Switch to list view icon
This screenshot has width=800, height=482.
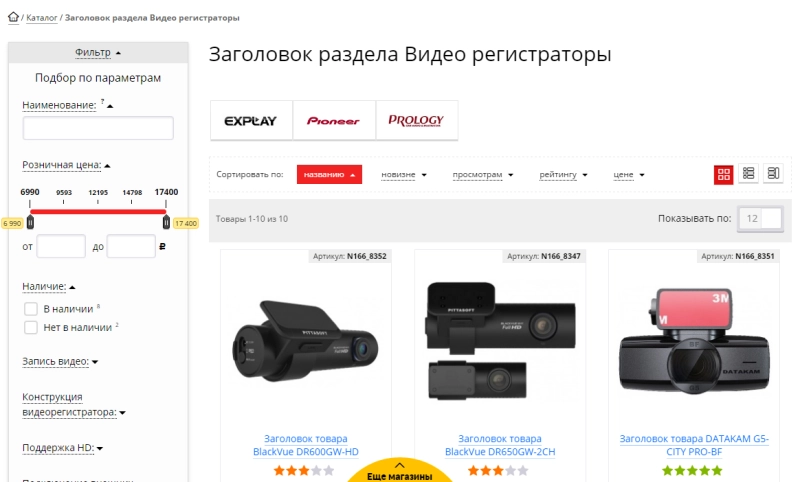748,173
